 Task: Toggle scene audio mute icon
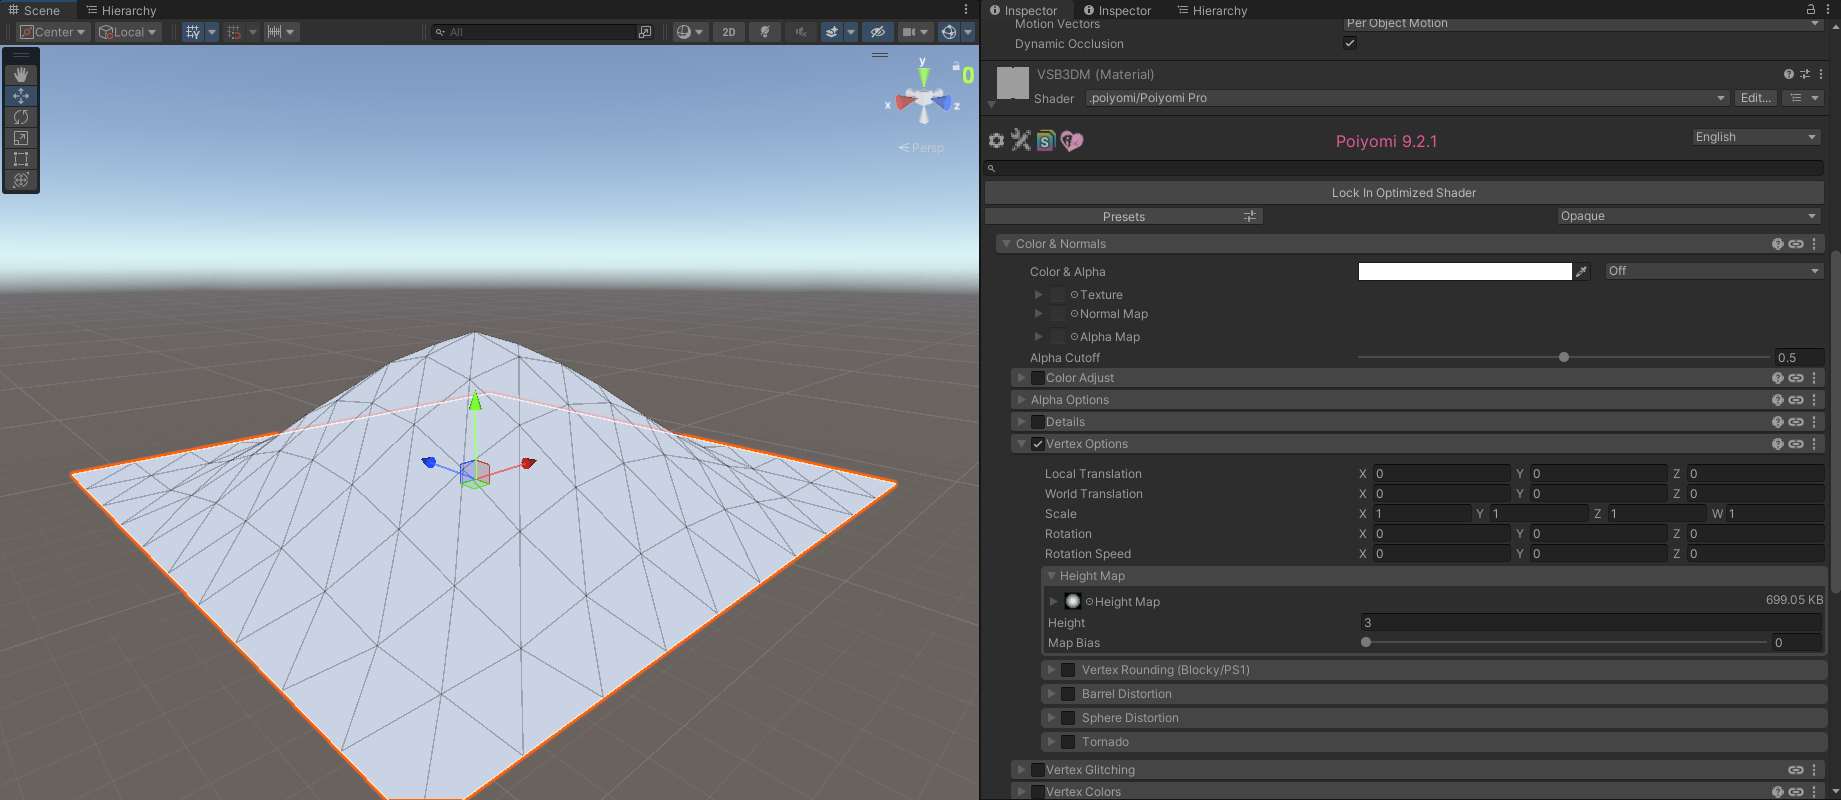(800, 32)
